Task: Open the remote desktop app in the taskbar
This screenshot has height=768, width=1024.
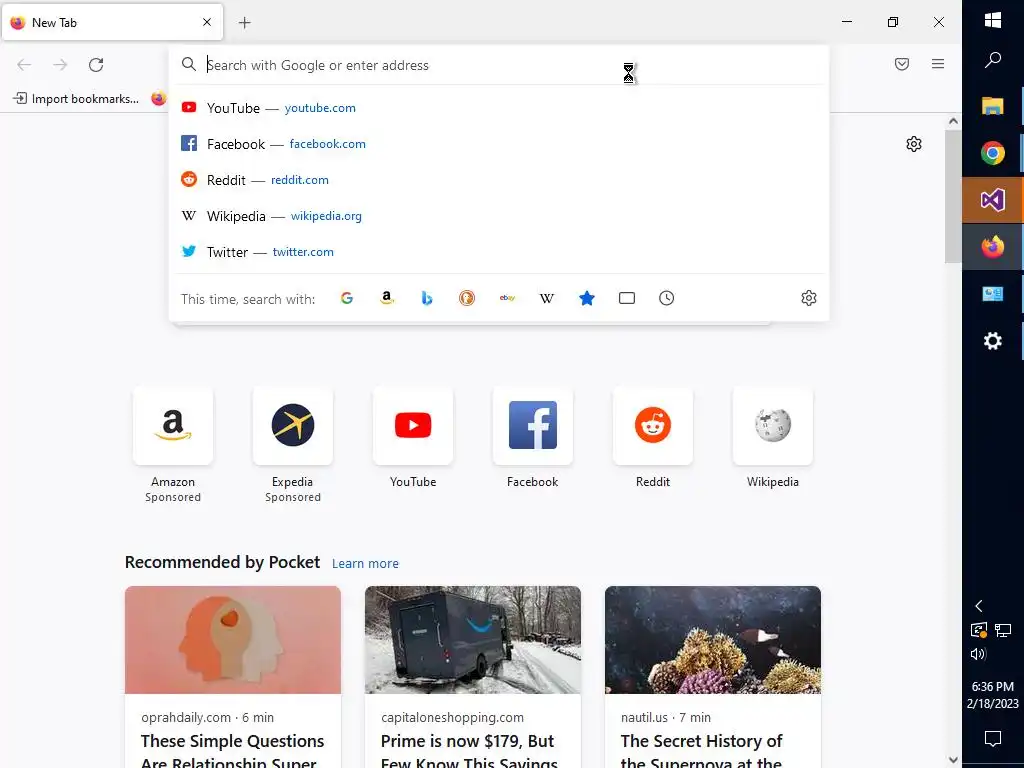Action: pos(993,294)
